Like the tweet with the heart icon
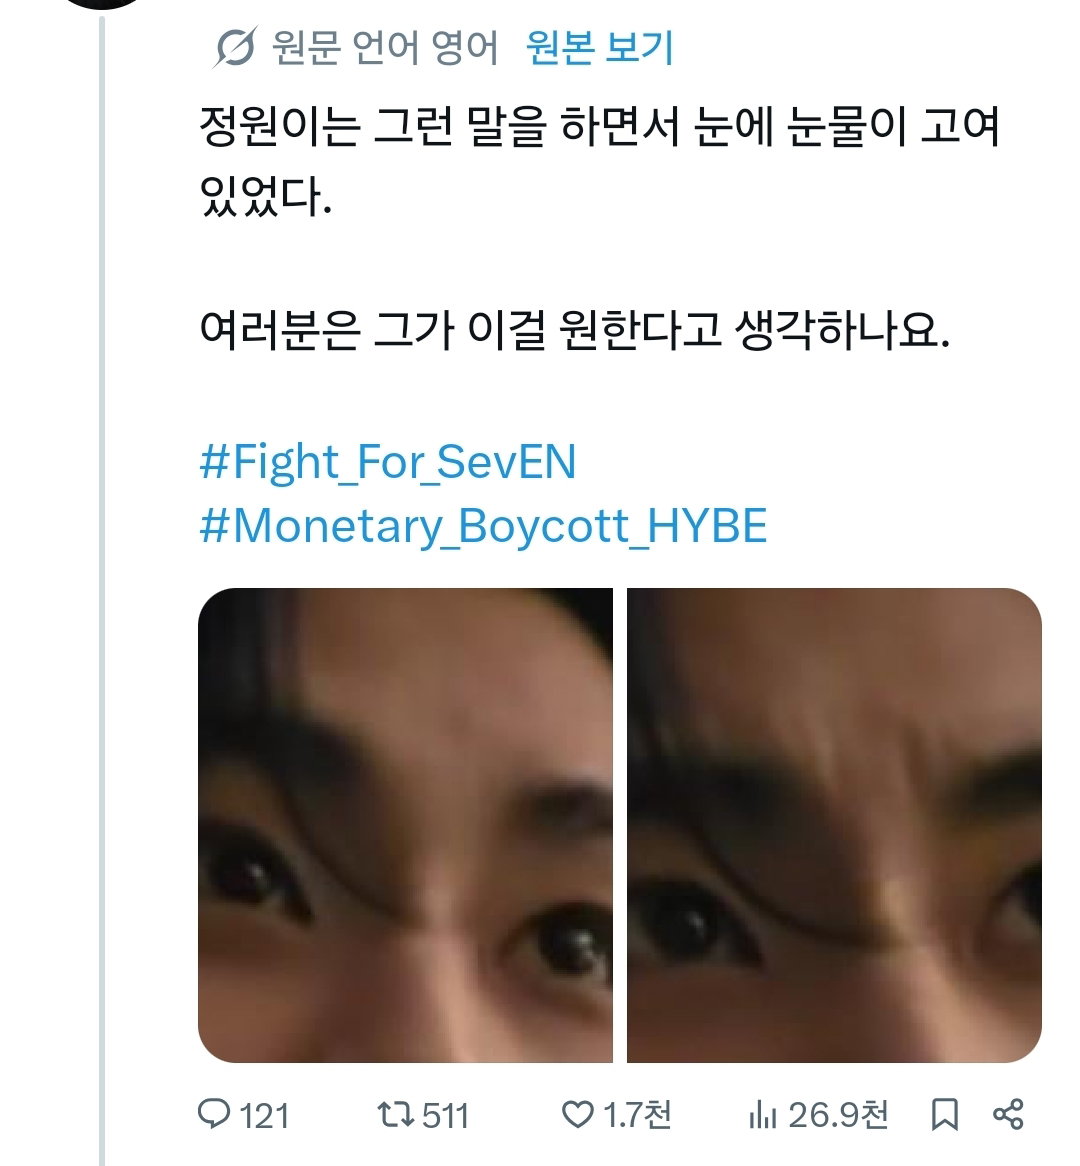1080x1166 pixels. pyautogui.click(x=577, y=1115)
